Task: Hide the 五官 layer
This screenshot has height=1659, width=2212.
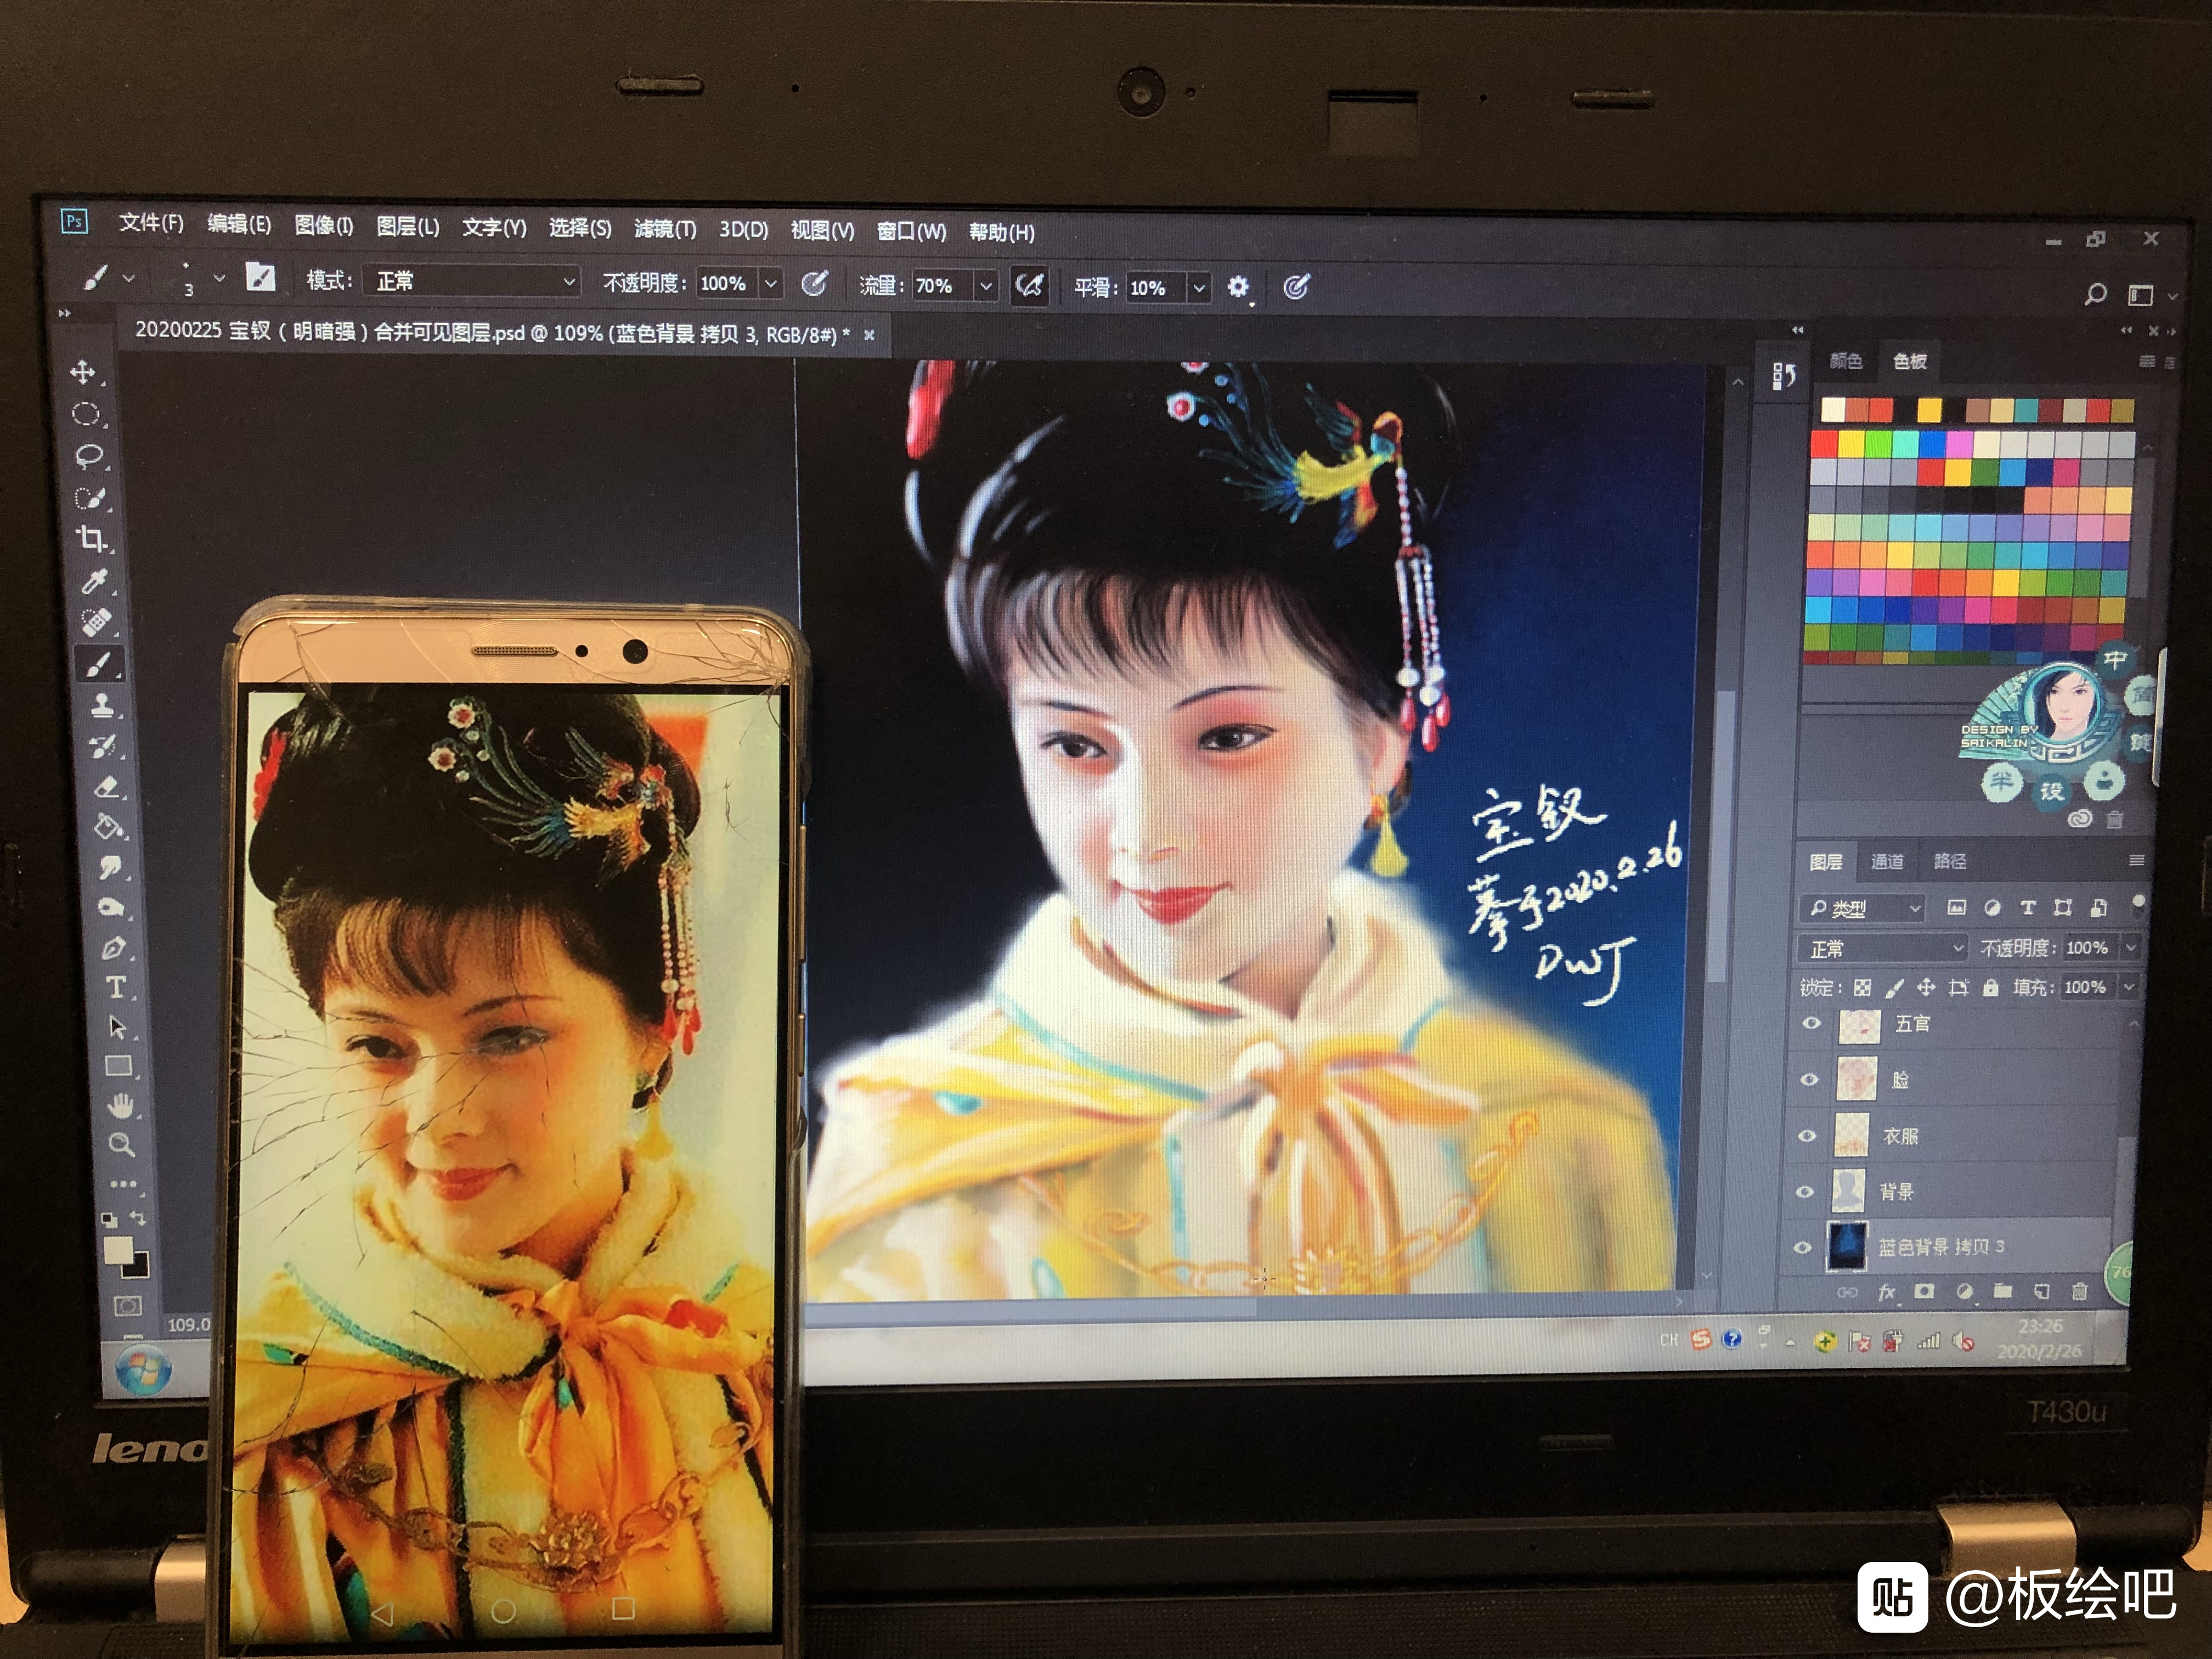Action: 1811,1023
